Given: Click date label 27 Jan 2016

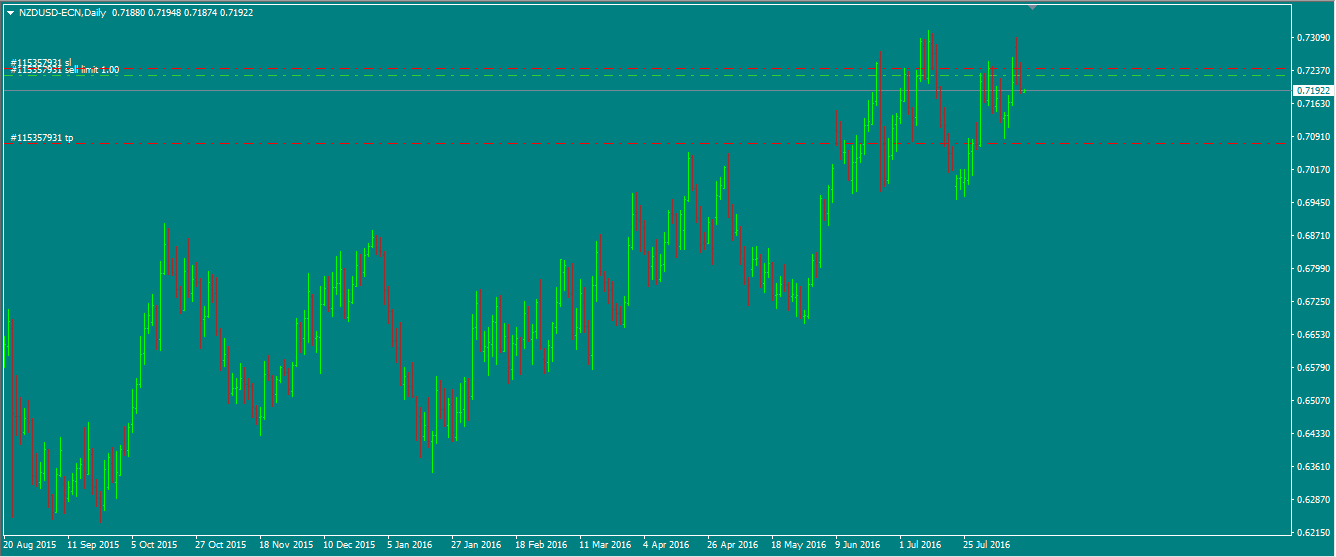Looking at the screenshot, I should (476, 545).
